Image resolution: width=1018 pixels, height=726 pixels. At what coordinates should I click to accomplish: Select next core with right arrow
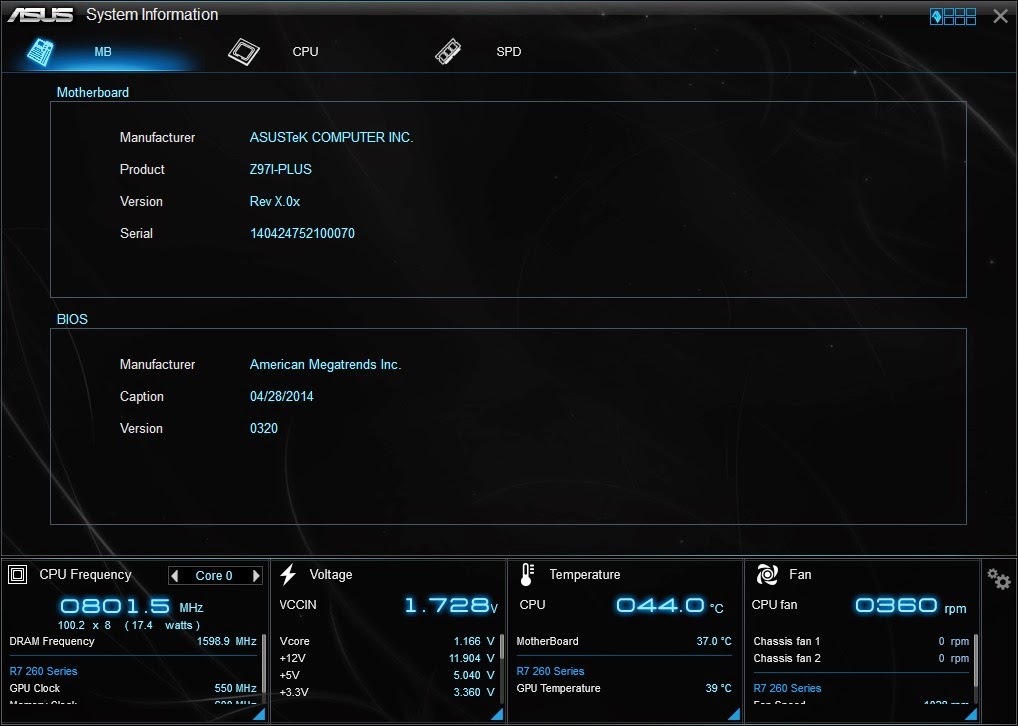(x=256, y=575)
